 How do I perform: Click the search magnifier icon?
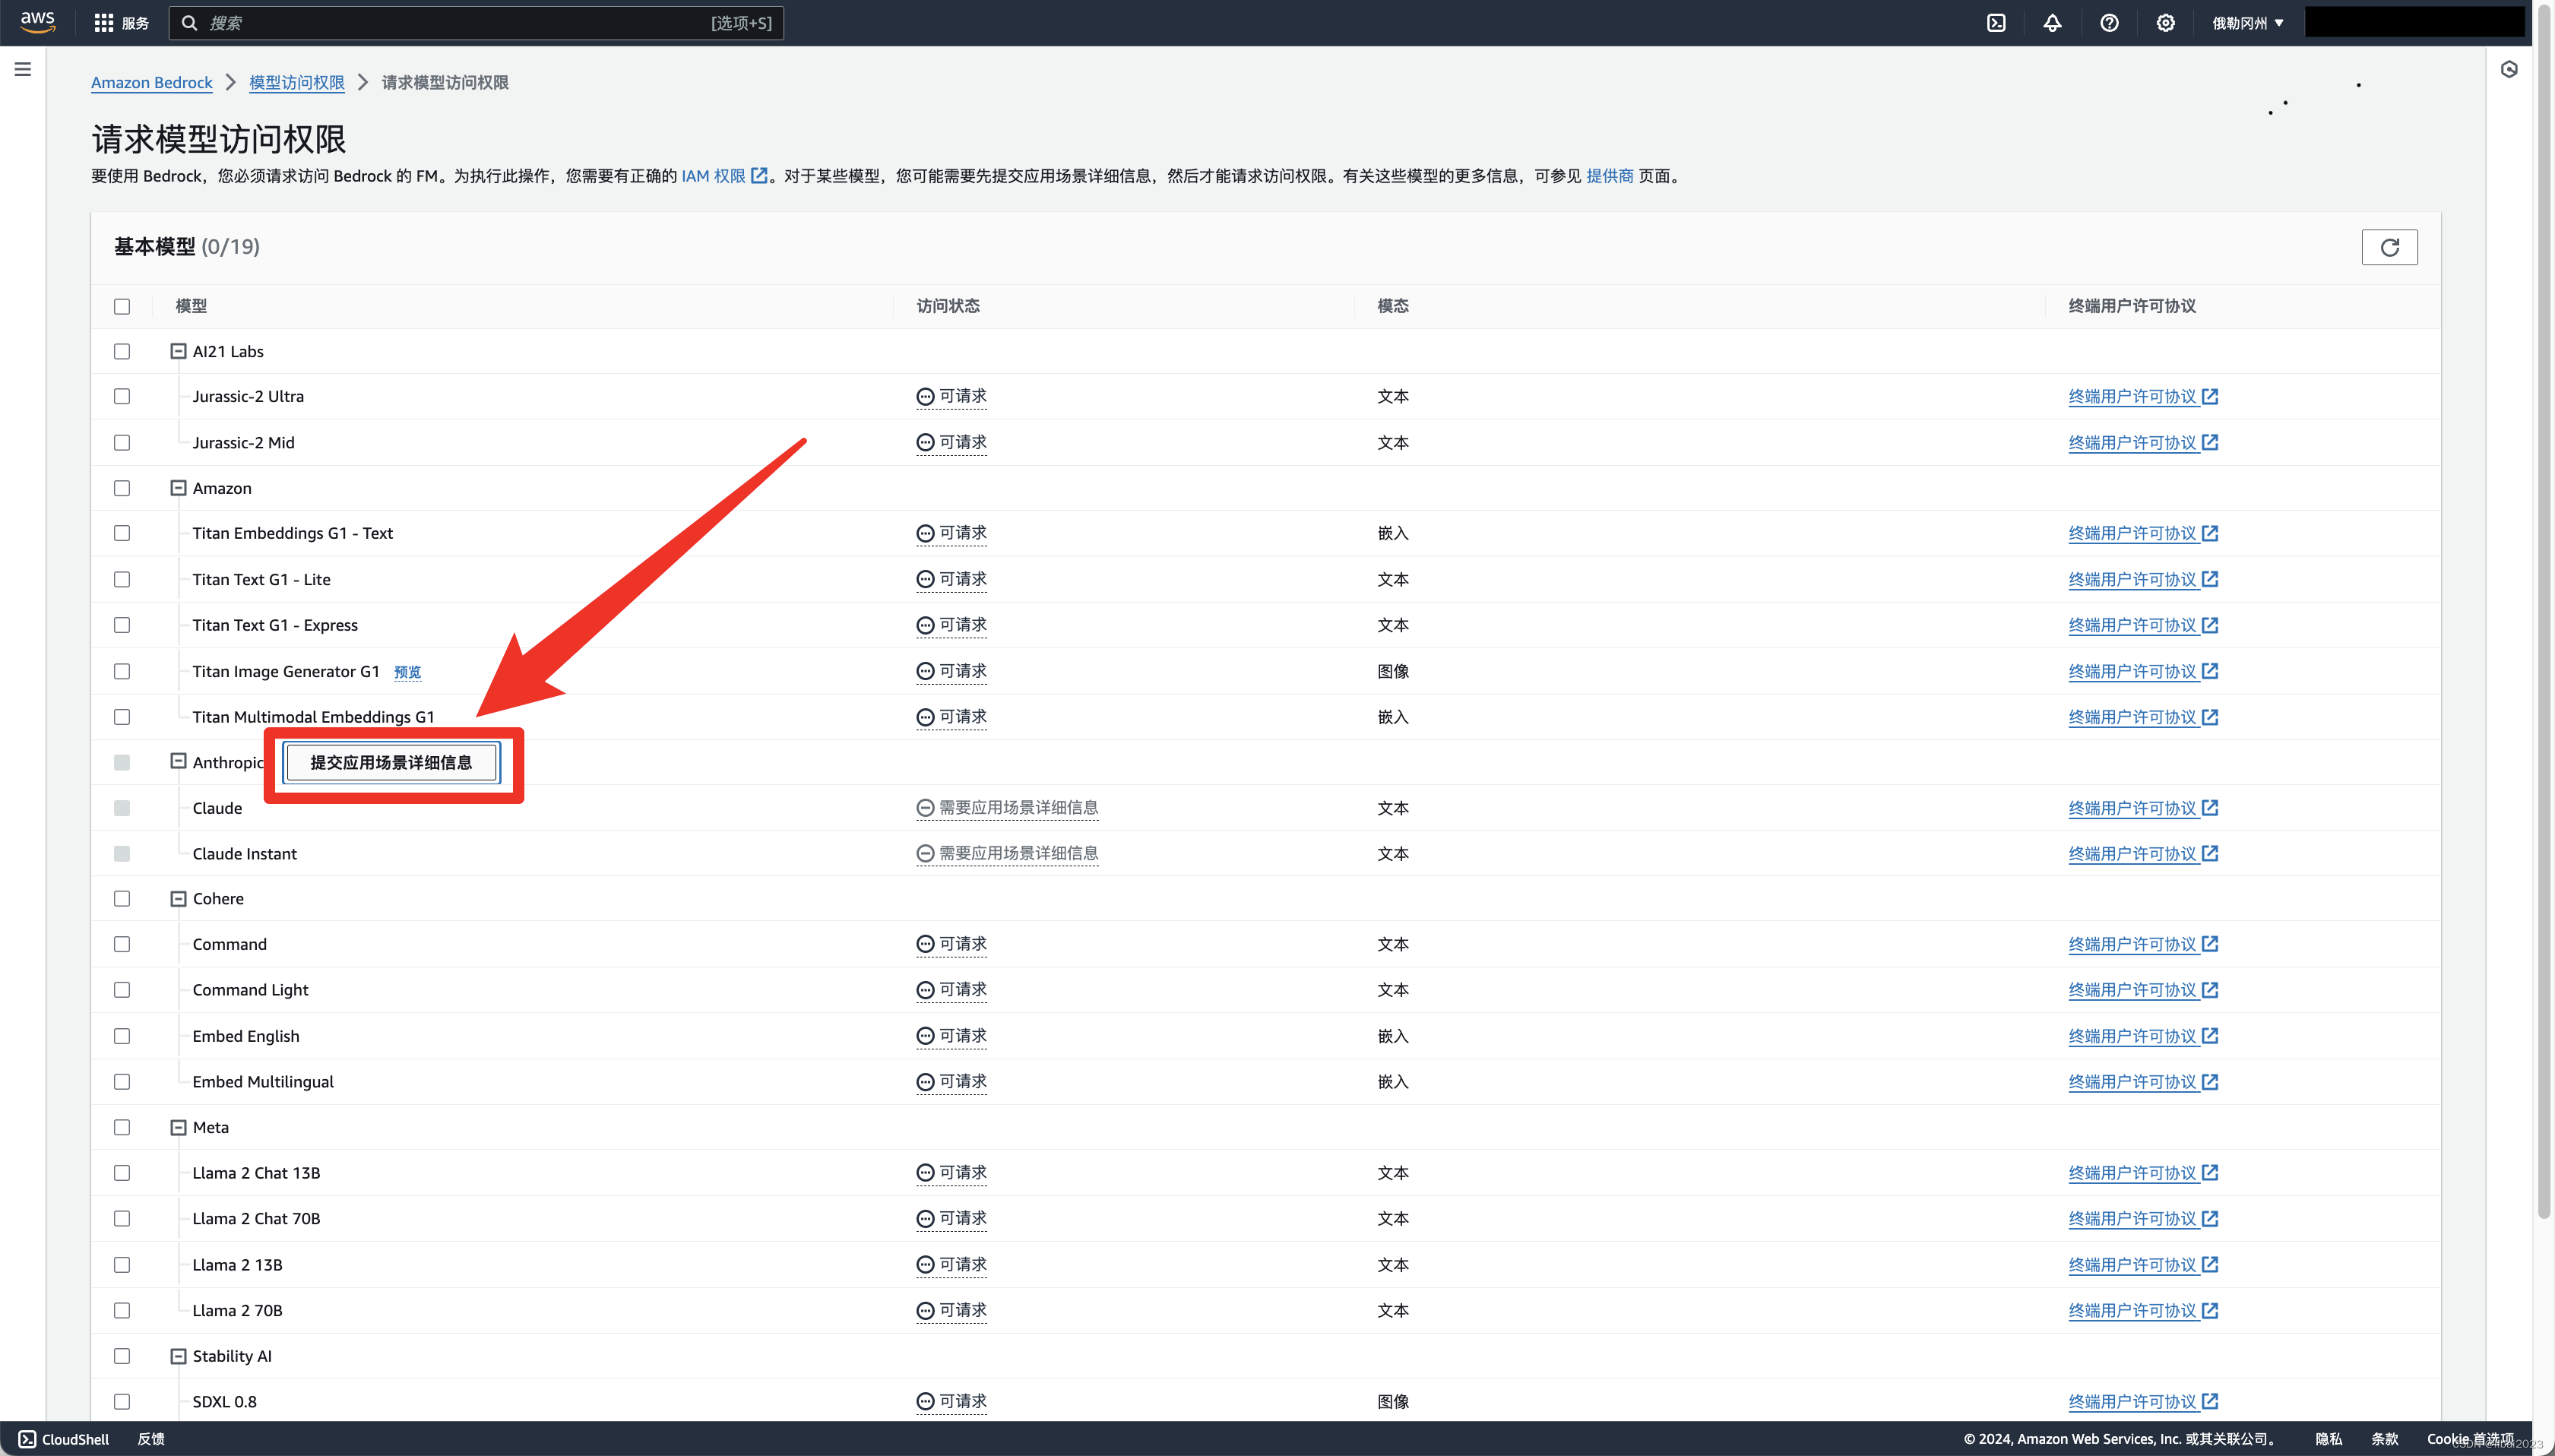189,23
